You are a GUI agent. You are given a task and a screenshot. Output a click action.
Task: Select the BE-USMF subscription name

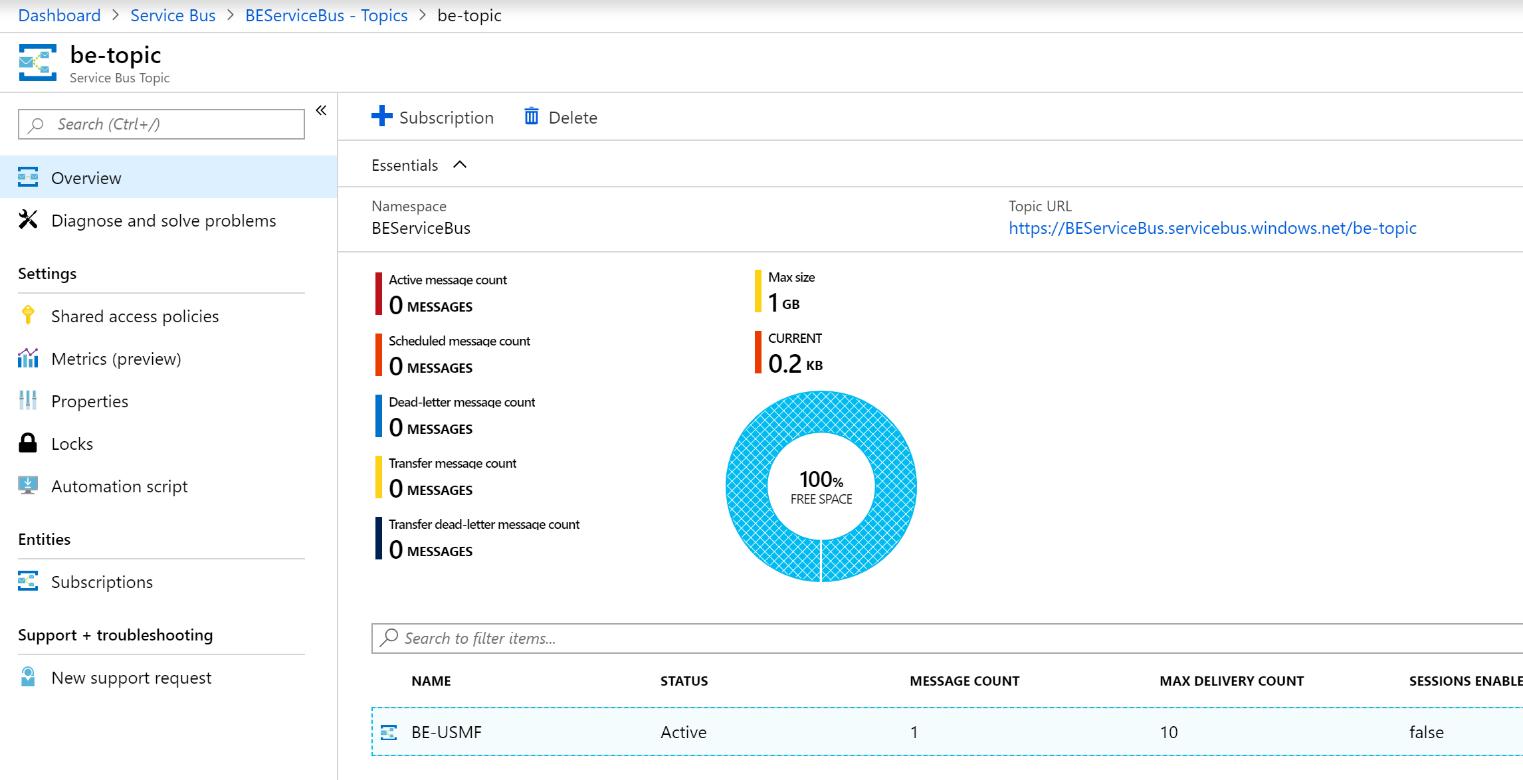tap(447, 732)
